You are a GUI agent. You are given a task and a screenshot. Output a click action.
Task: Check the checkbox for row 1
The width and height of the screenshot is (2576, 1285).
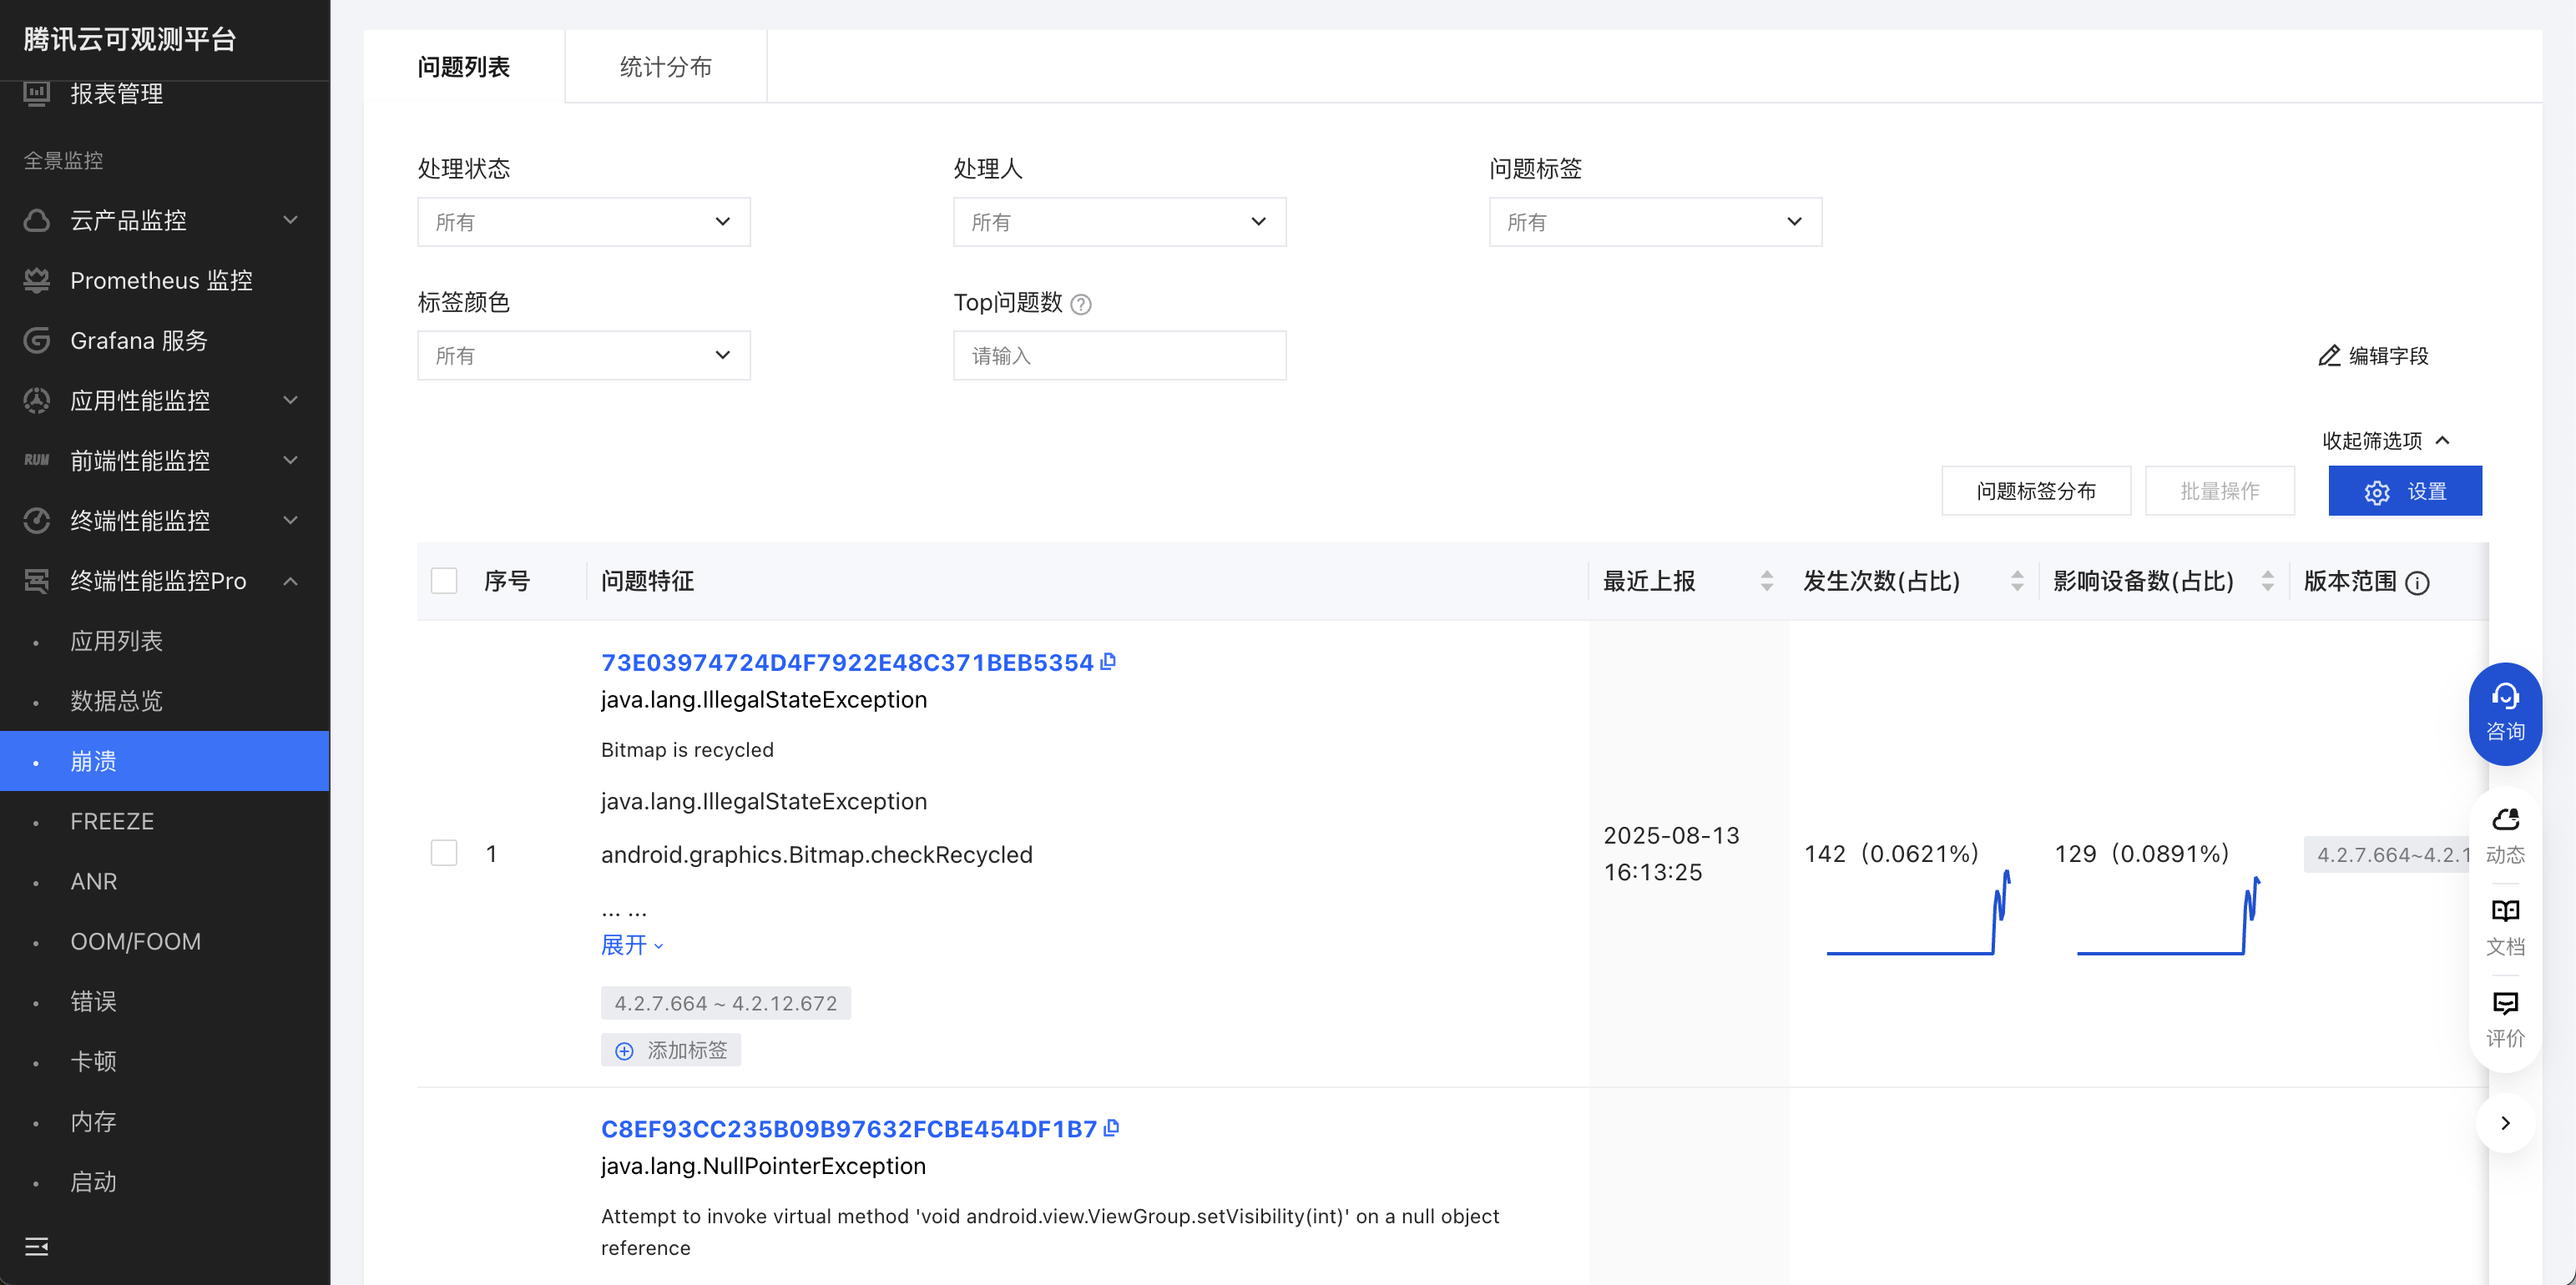(444, 853)
